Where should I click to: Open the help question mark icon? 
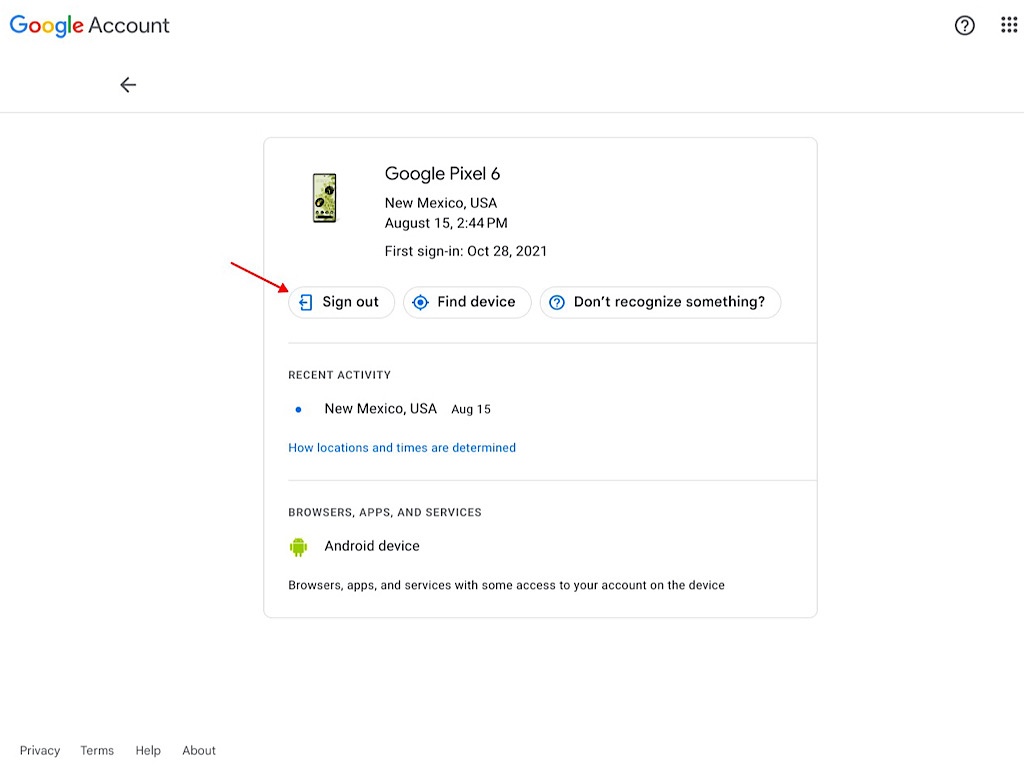coord(965,25)
